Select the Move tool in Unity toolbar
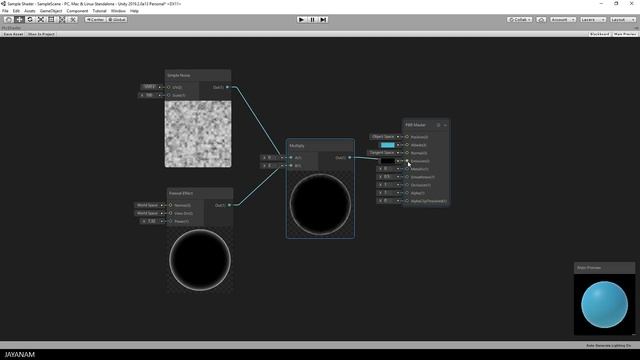The image size is (640, 360). [19, 20]
